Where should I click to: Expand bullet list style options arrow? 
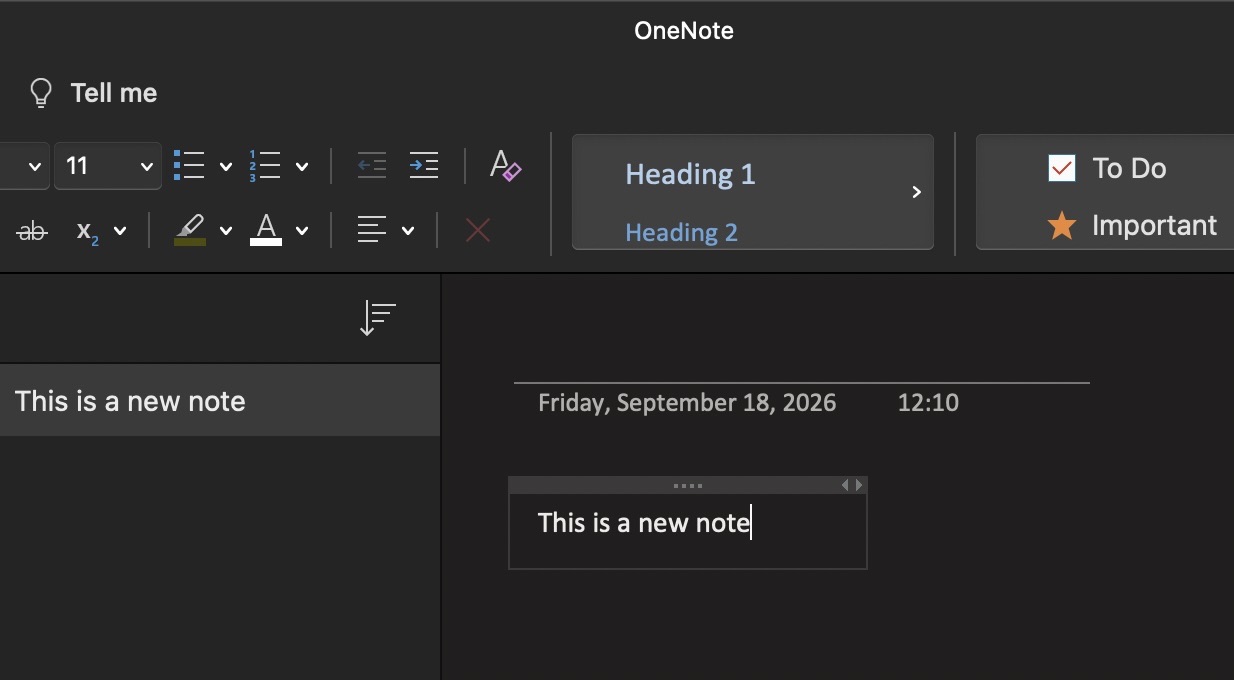tap(225, 167)
